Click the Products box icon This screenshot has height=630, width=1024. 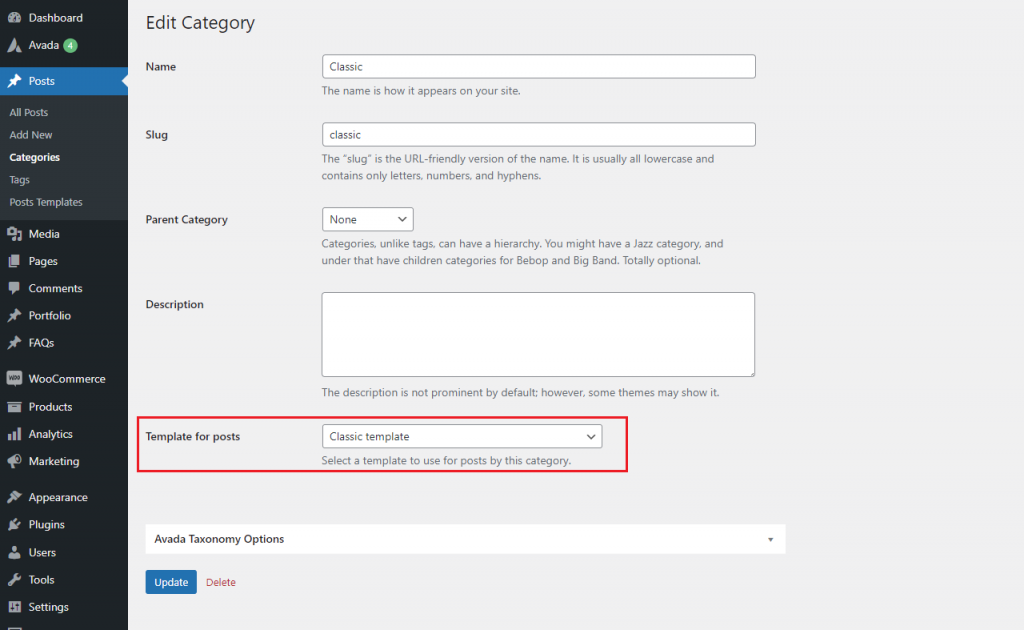click(14, 407)
